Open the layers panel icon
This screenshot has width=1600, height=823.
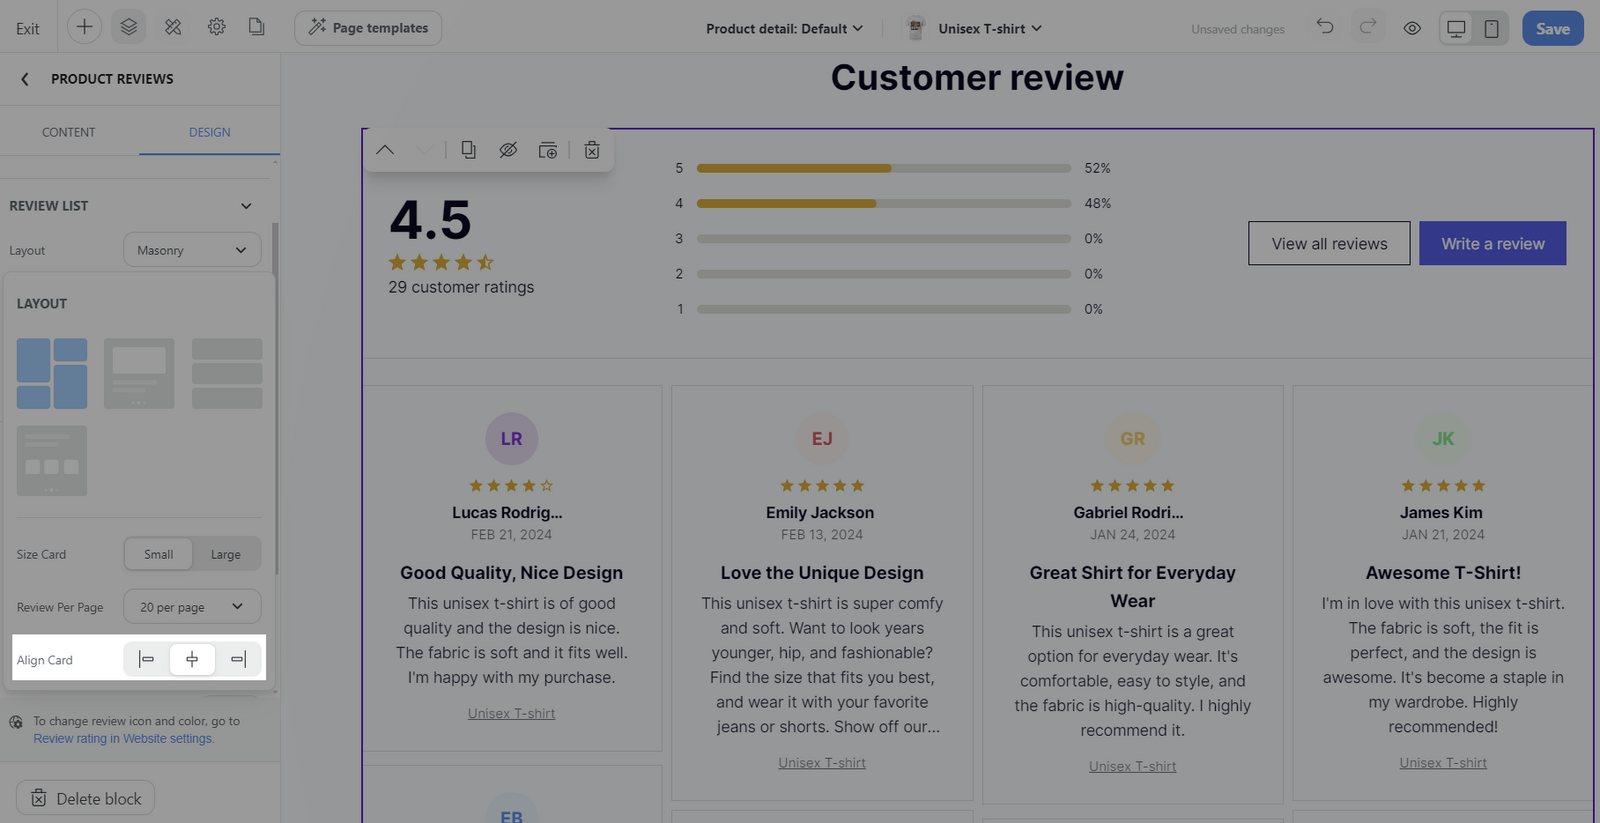coord(129,28)
